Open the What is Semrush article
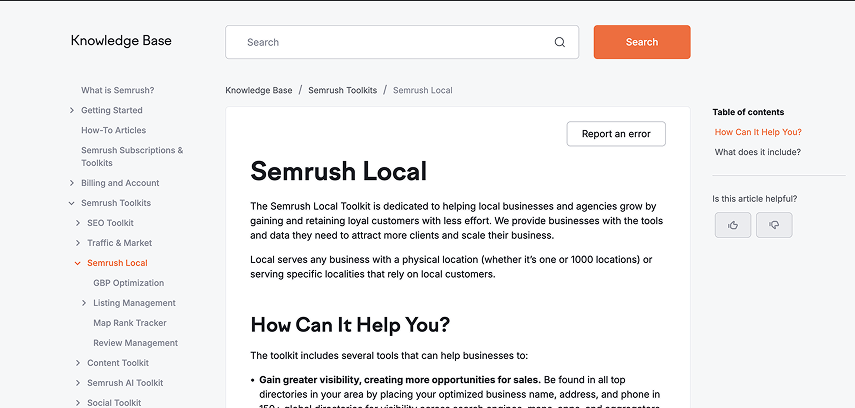This screenshot has width=855, height=408. [x=117, y=90]
